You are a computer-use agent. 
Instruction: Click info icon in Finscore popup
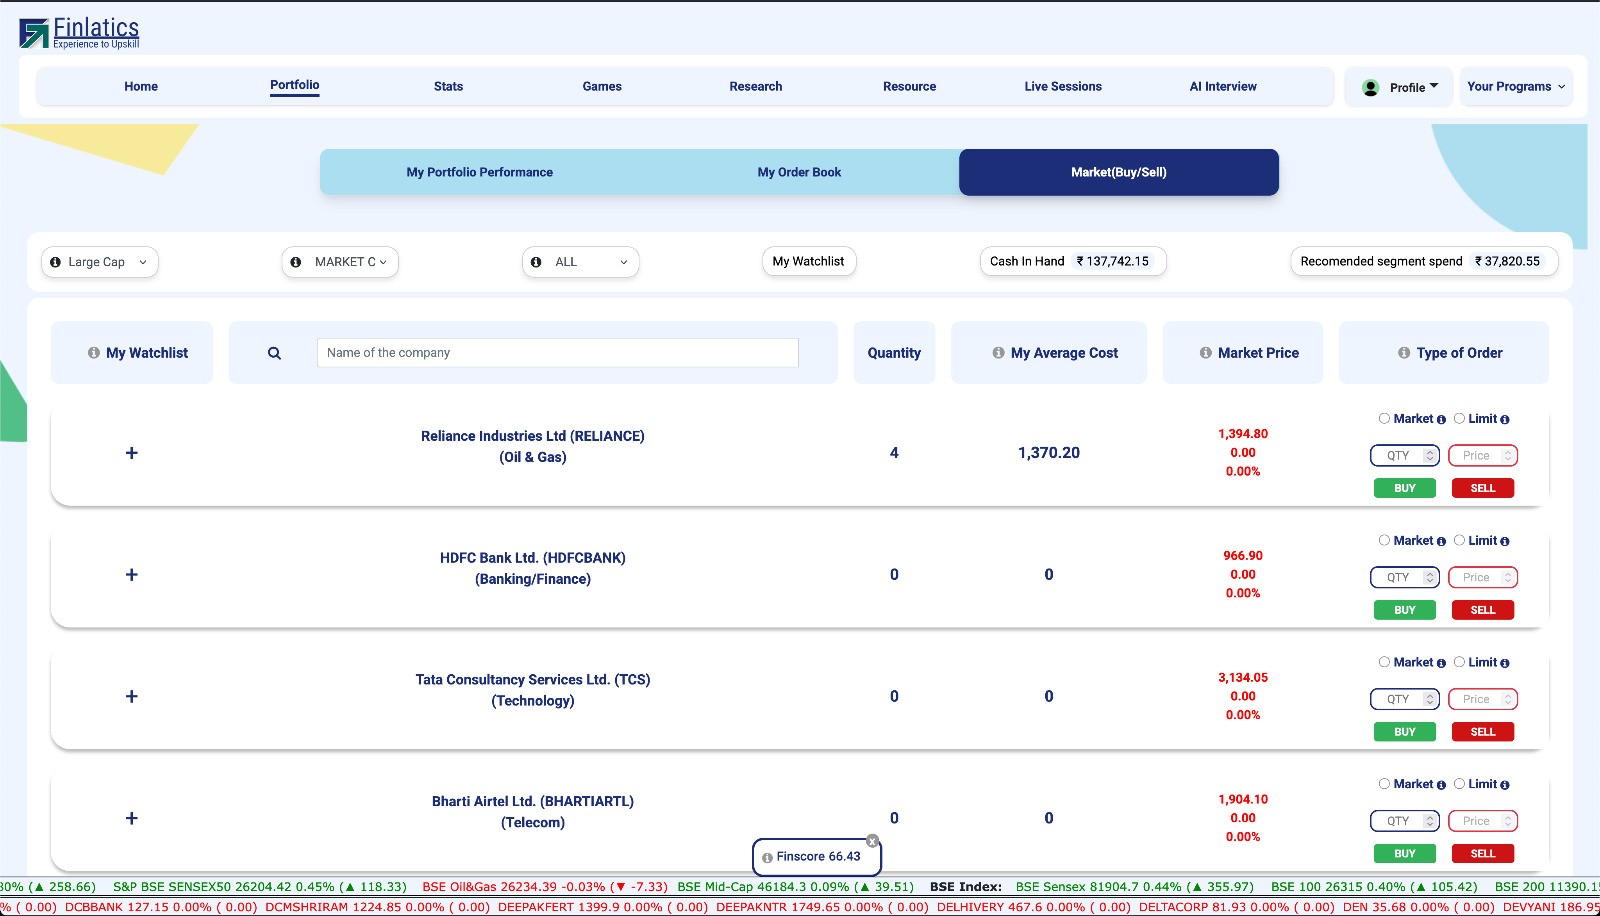click(767, 858)
